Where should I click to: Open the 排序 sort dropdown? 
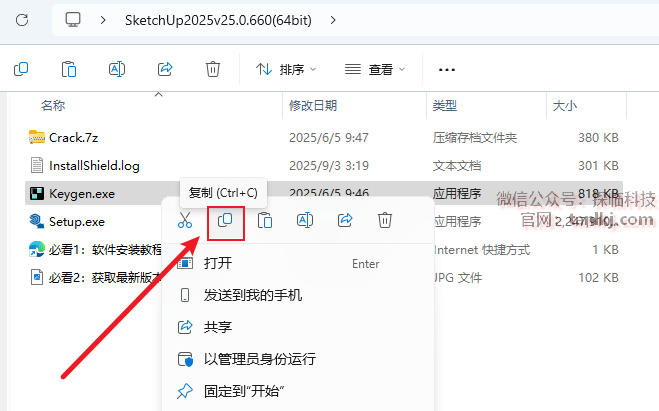point(286,69)
